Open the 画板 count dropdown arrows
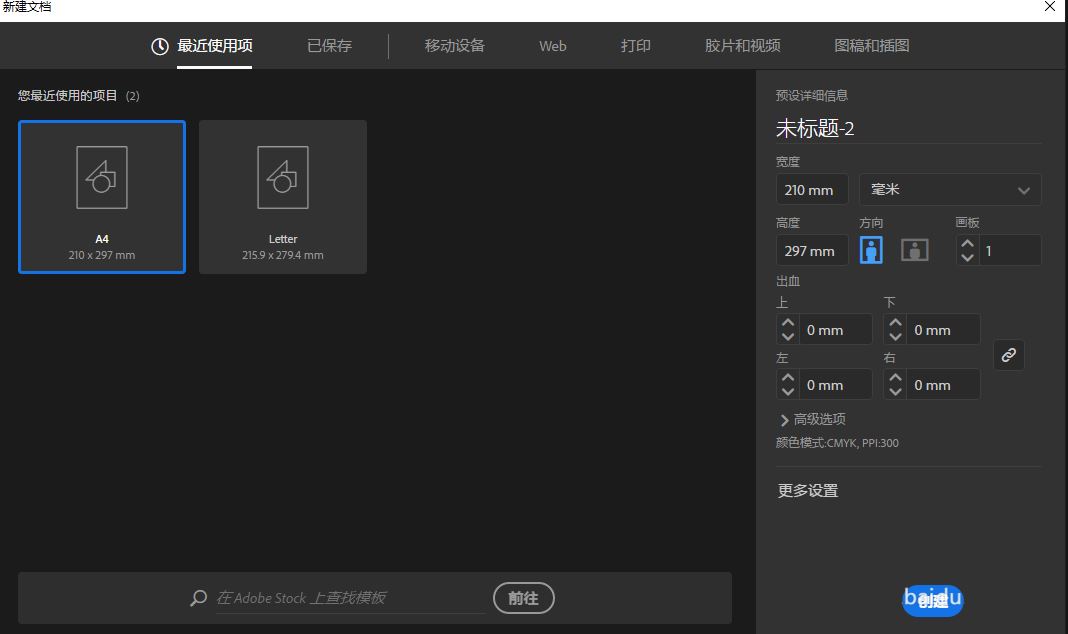This screenshot has height=634, width=1068. (x=967, y=250)
